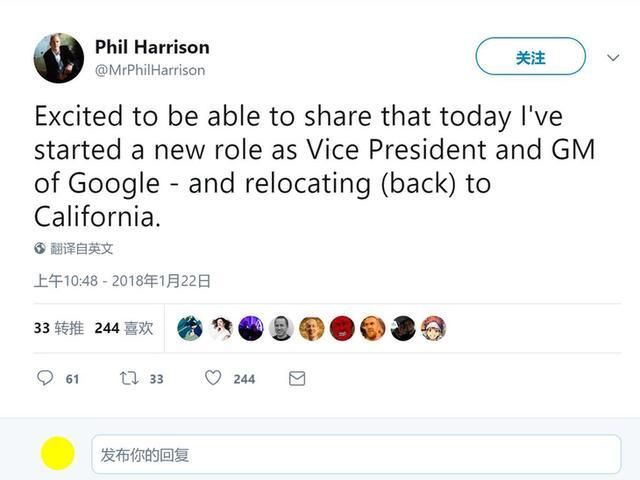The width and height of the screenshot is (640, 480).
Task: Click the envelope direct message icon
Action: (x=297, y=378)
